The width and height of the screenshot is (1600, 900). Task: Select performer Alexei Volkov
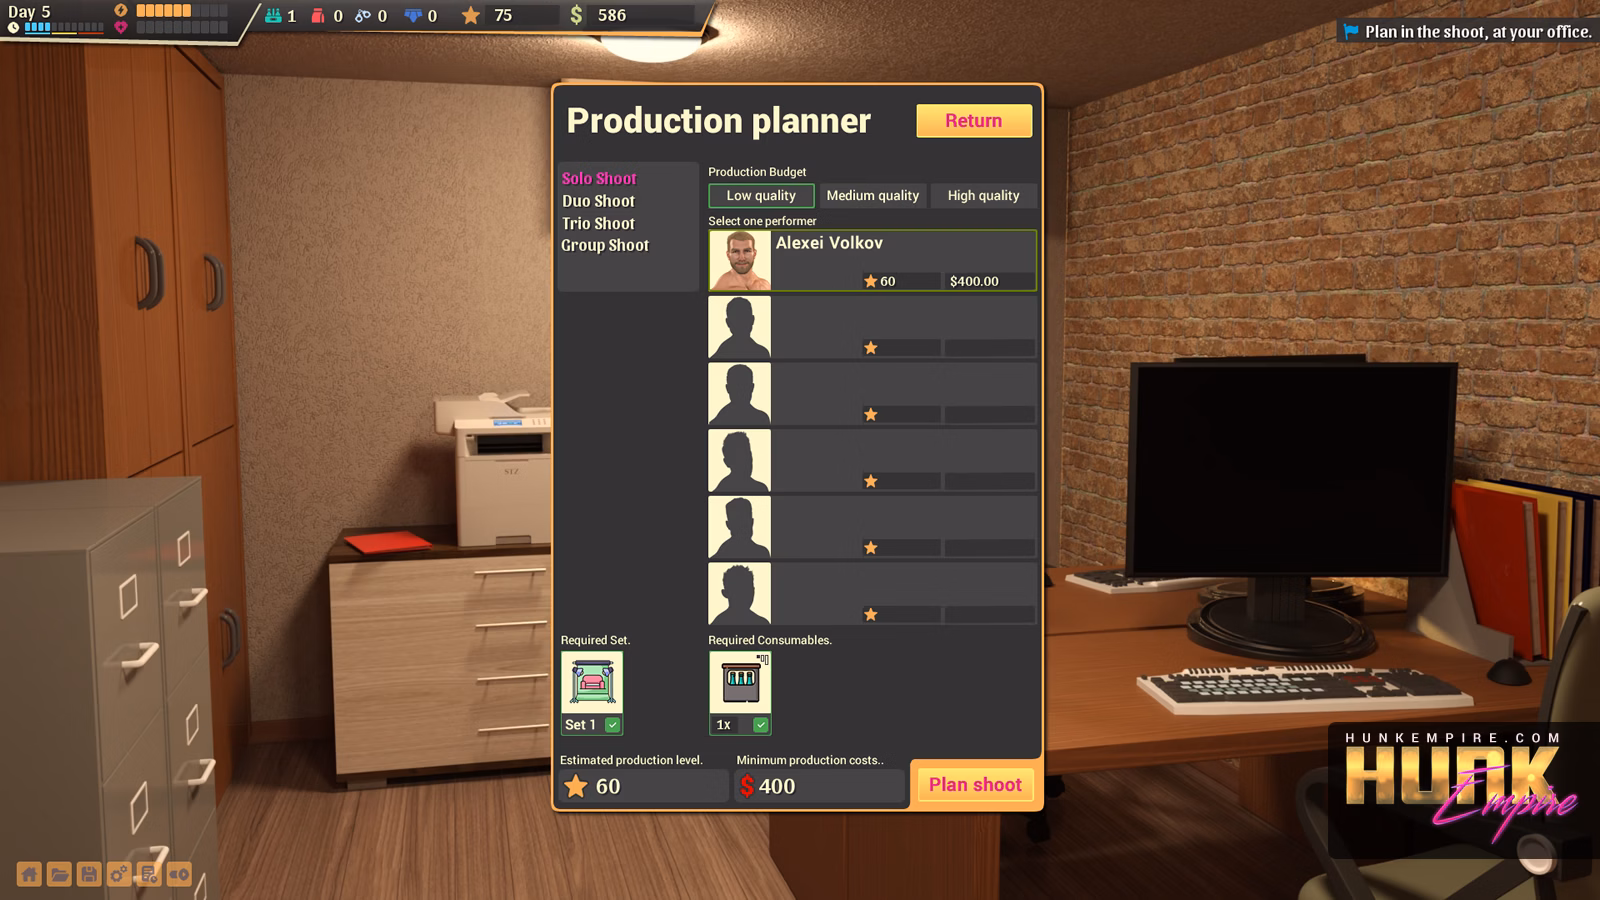[x=872, y=260]
